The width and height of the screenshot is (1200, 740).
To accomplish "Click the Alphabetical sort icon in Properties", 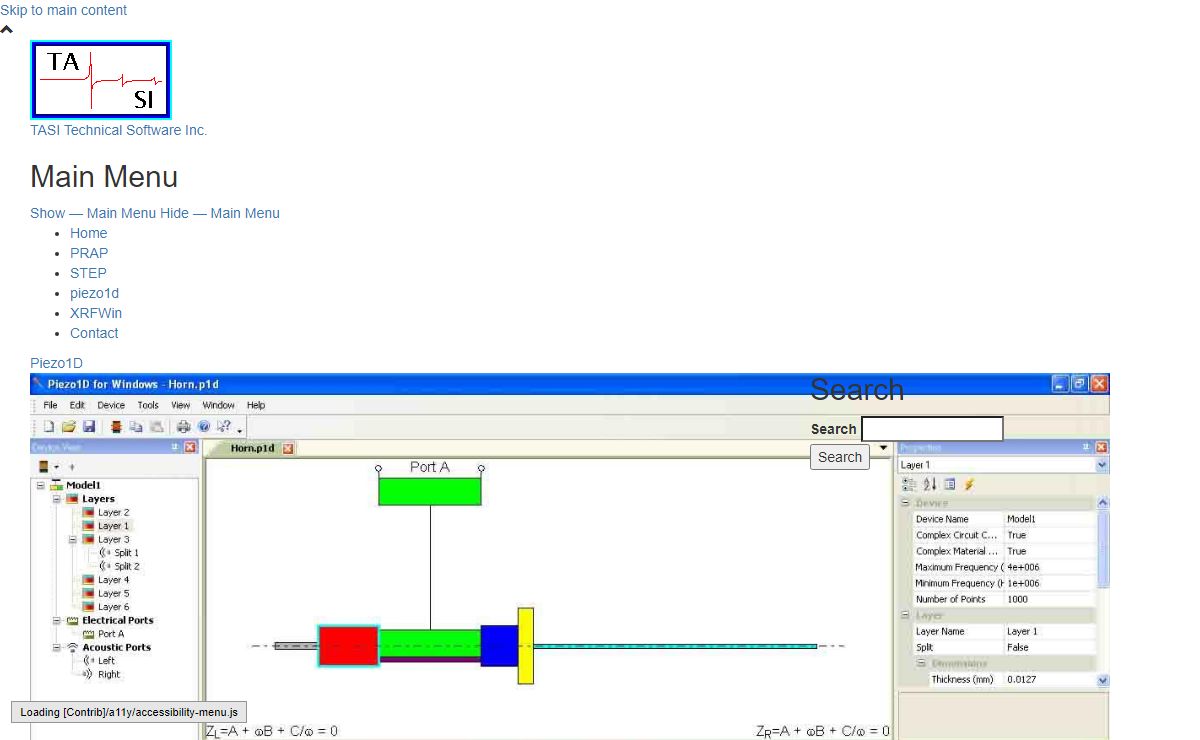I will coord(930,484).
